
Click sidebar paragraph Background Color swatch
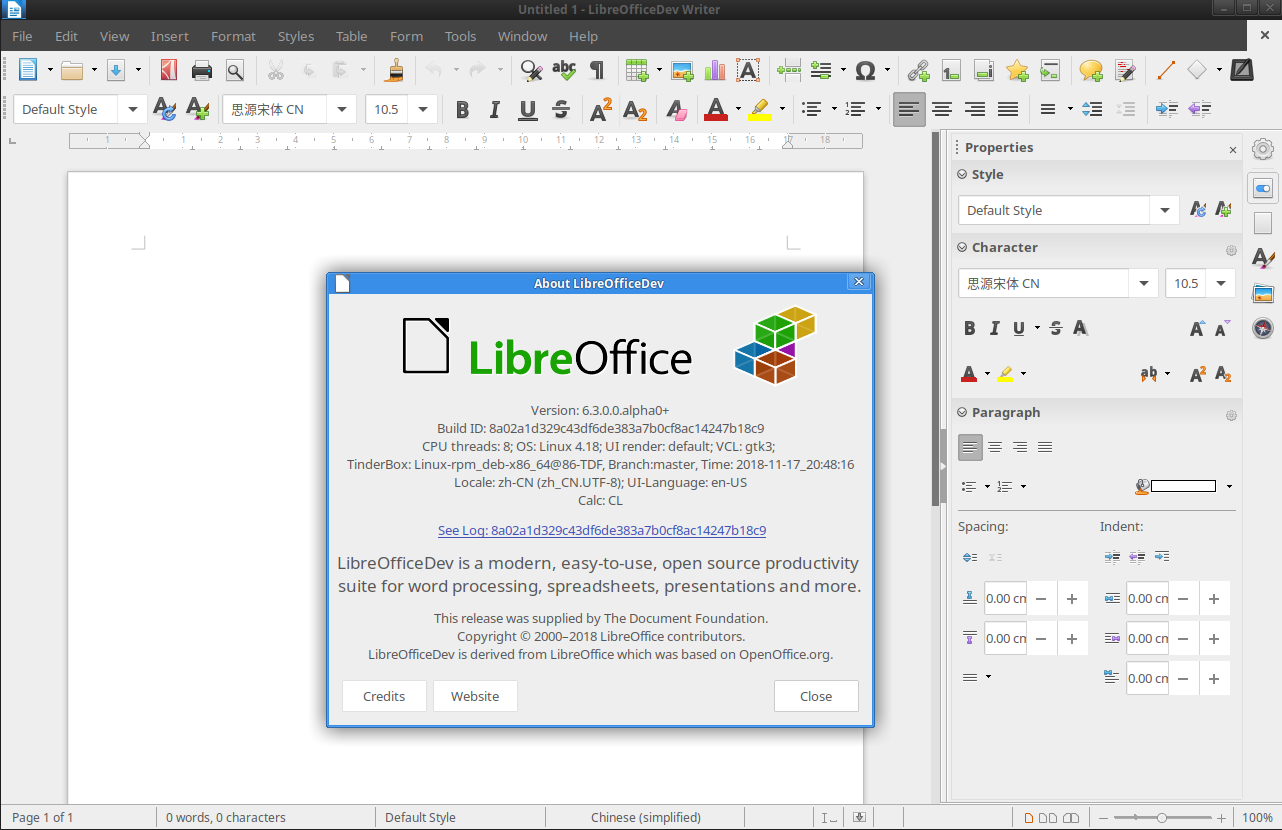(x=1182, y=486)
